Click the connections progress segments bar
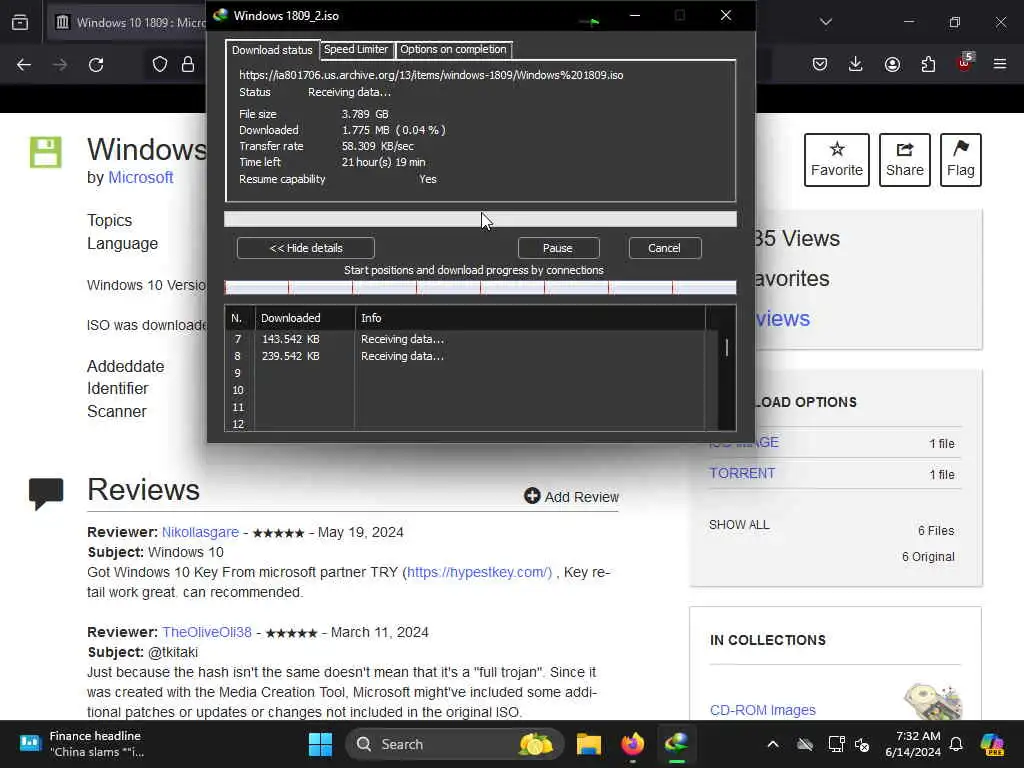The image size is (1024, 768). (x=480, y=287)
